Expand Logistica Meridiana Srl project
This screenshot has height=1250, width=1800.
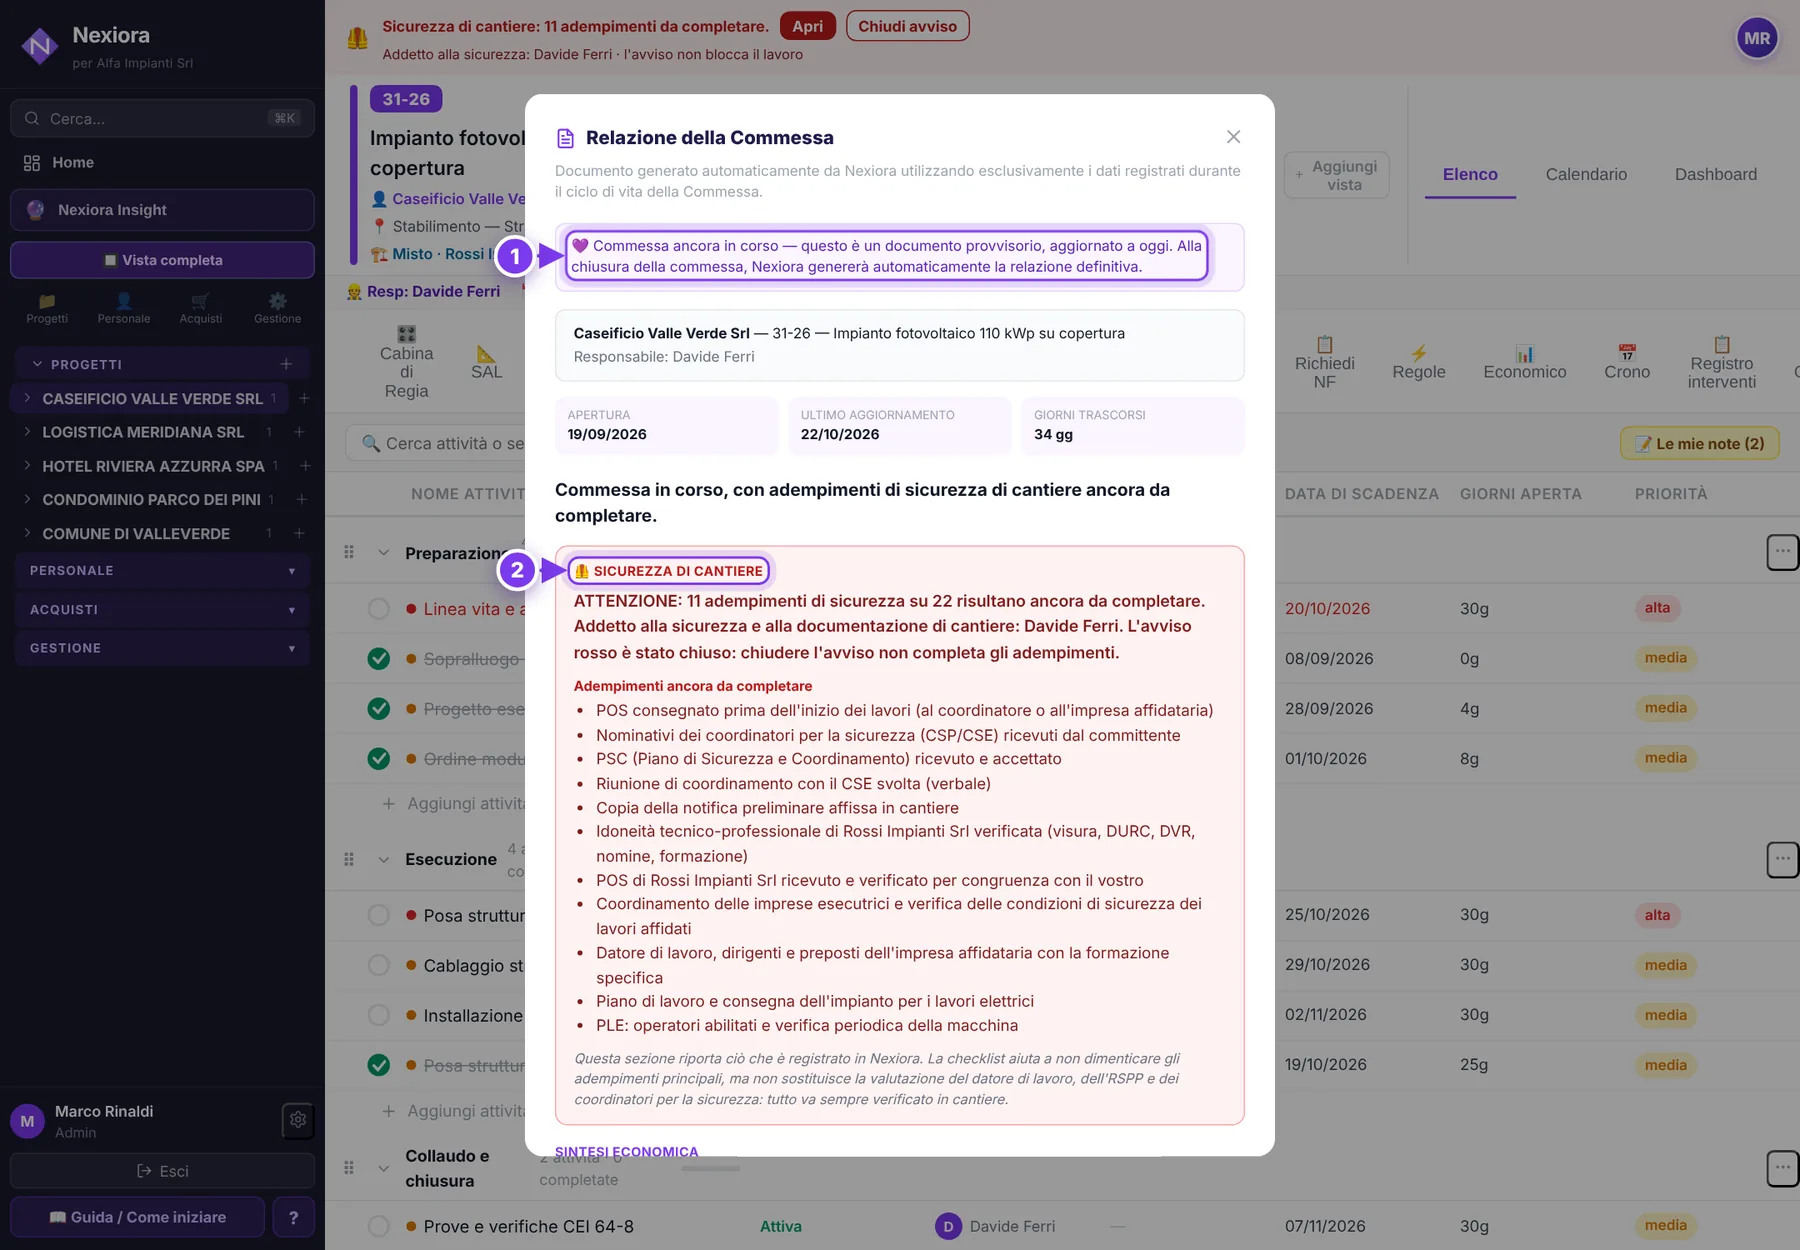(x=27, y=432)
